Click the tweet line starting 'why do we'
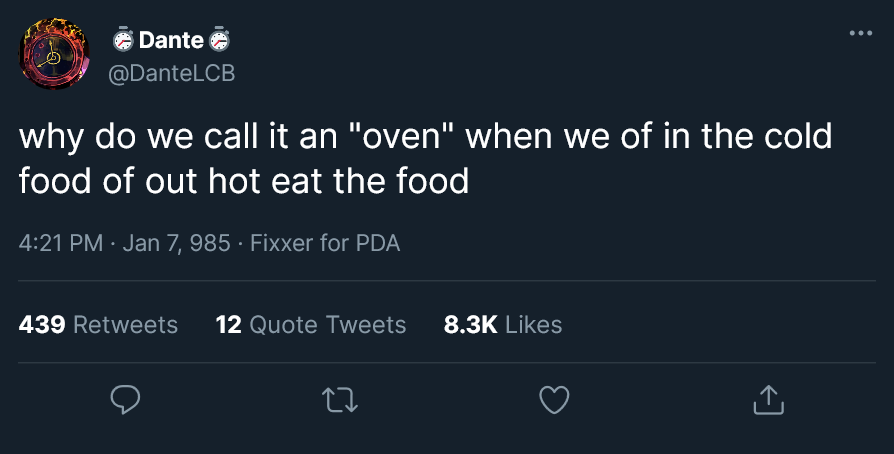This screenshot has height=454, width=894. point(425,137)
